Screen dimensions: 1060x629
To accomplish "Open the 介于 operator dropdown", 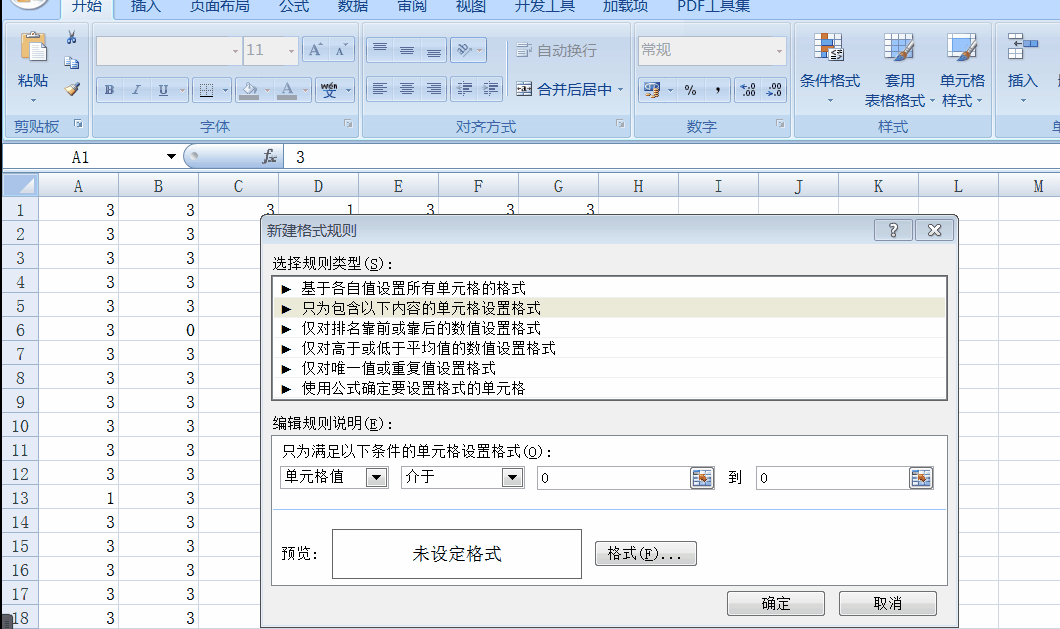I will click(x=512, y=478).
